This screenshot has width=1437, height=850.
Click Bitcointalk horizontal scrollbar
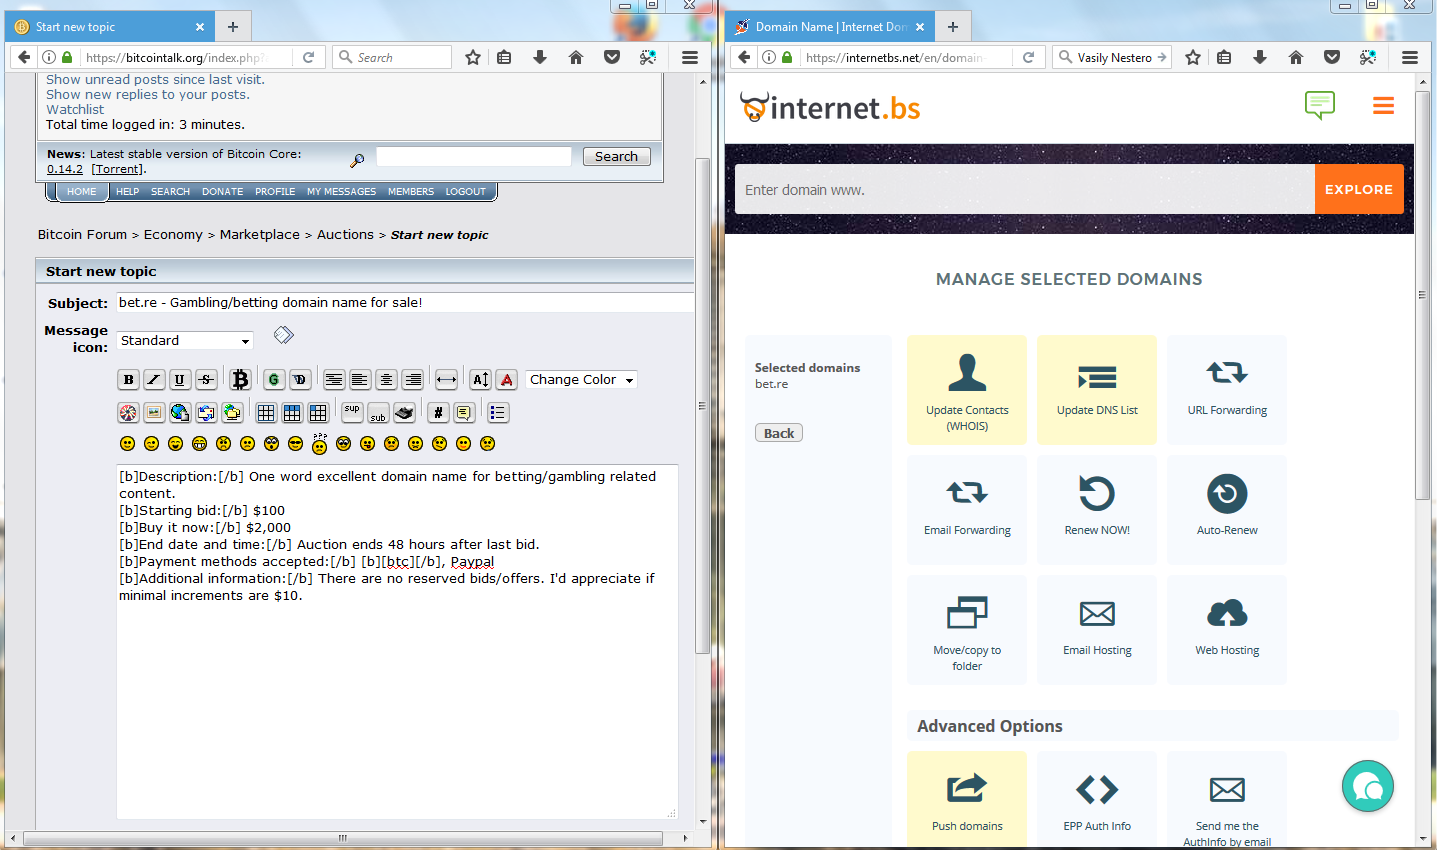342,838
